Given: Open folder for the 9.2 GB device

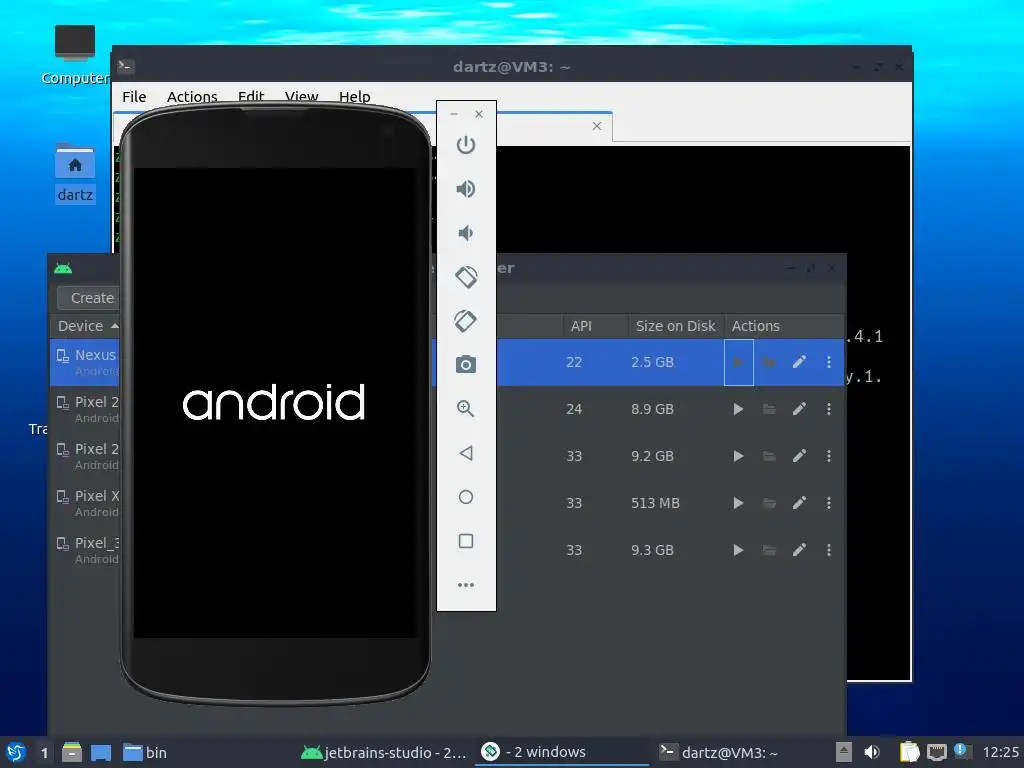Looking at the screenshot, I should [x=769, y=456].
